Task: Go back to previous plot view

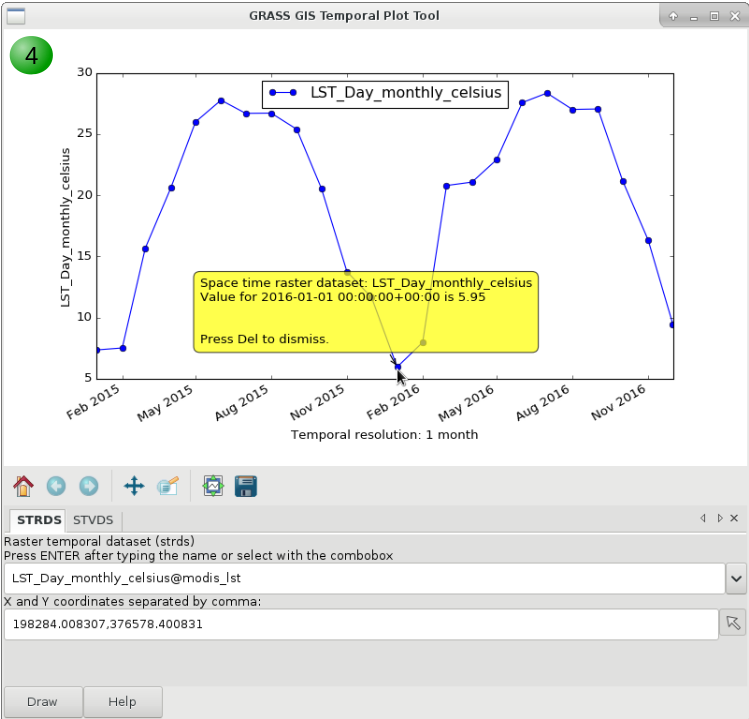Action: (x=56, y=486)
